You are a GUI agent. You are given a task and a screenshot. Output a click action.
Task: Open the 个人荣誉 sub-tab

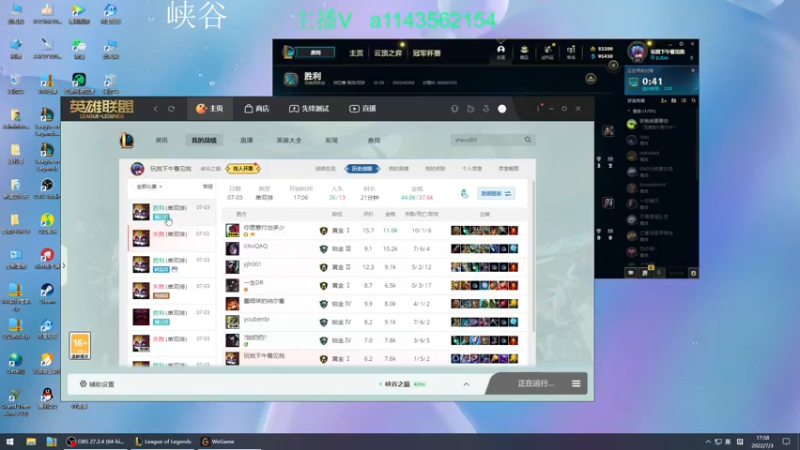pyautogui.click(x=472, y=168)
